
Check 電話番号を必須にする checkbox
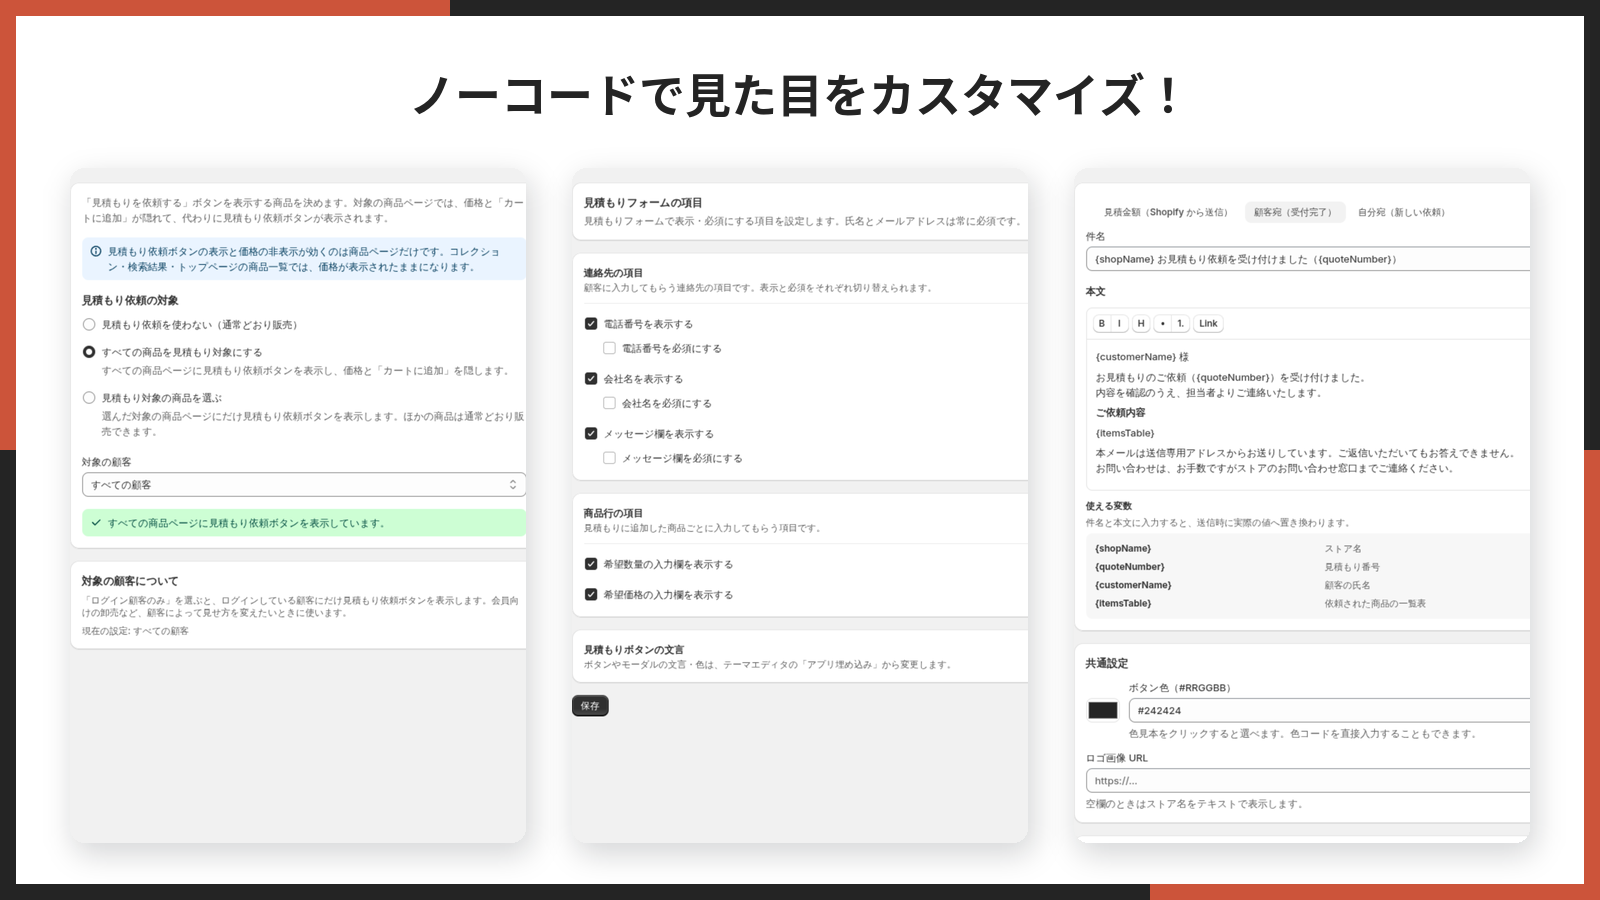tap(609, 348)
